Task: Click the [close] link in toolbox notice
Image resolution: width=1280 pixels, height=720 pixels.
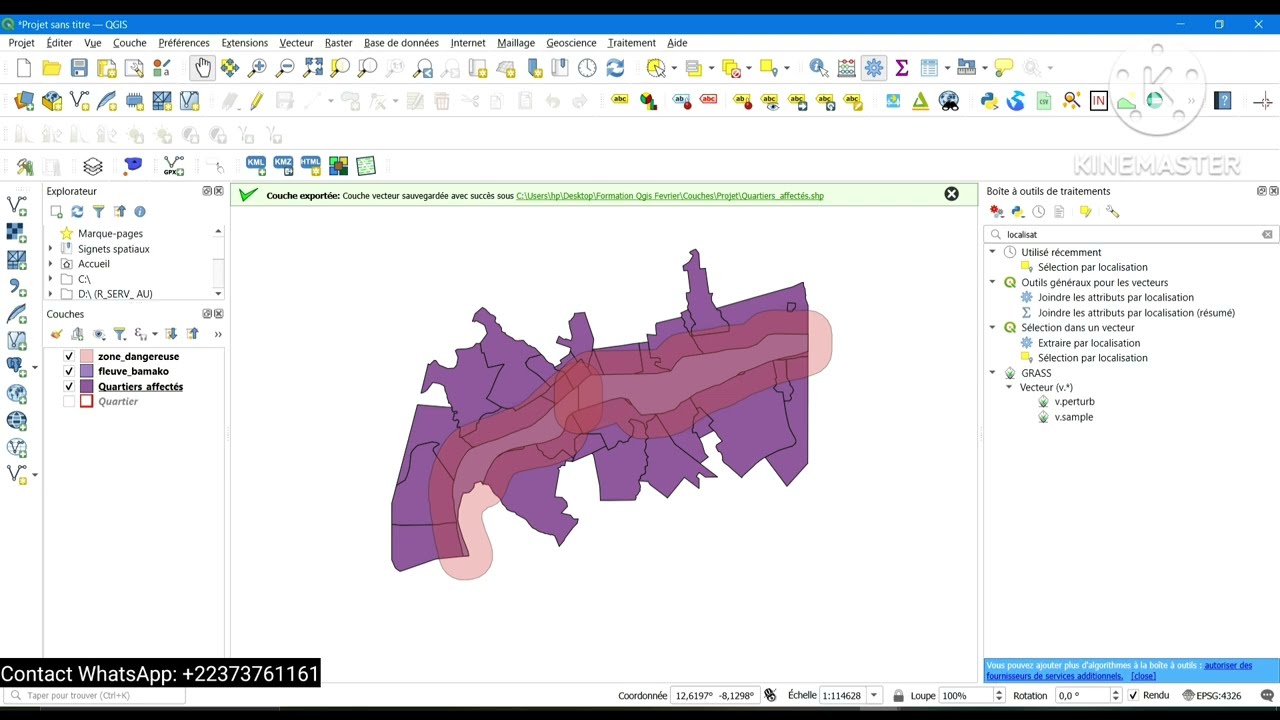Action: point(1143,676)
